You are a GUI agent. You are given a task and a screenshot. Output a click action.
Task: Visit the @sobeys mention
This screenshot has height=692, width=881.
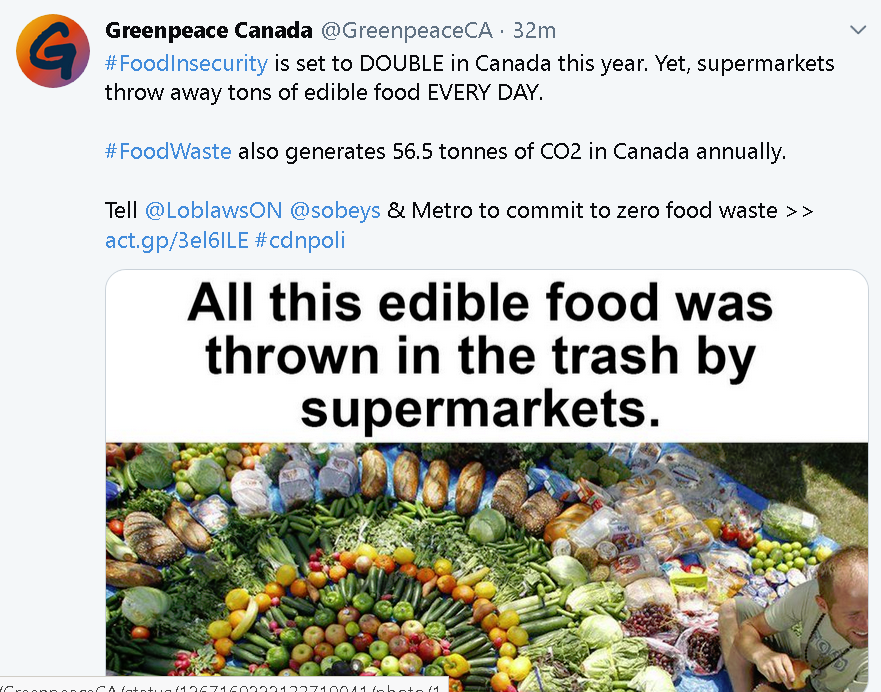tap(335, 211)
